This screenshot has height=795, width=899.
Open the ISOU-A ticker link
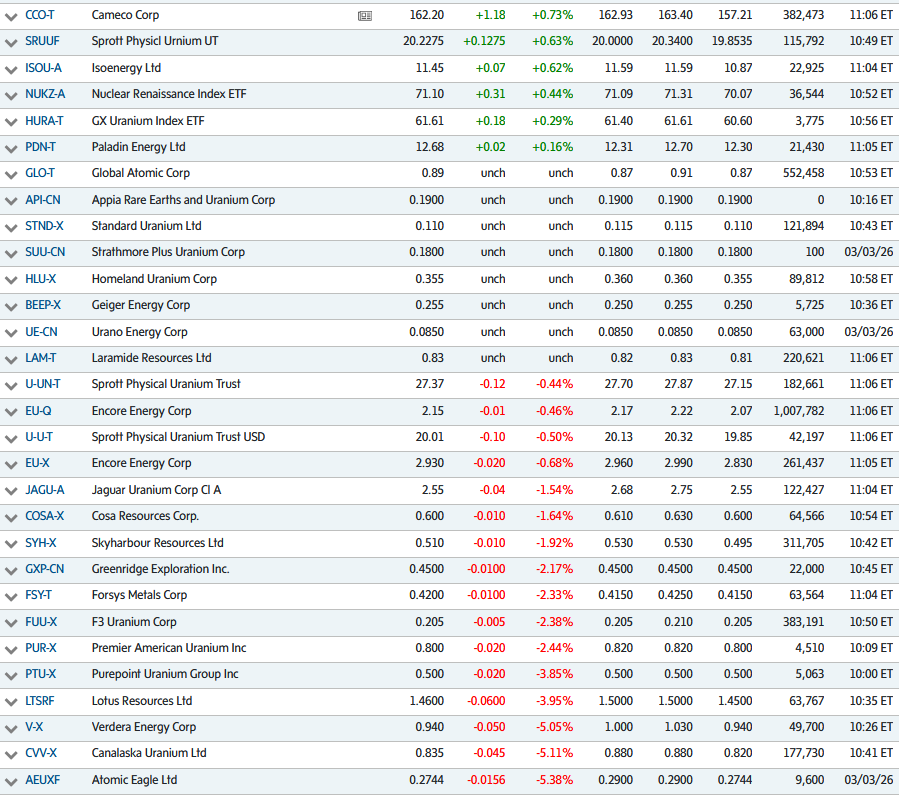pos(43,68)
